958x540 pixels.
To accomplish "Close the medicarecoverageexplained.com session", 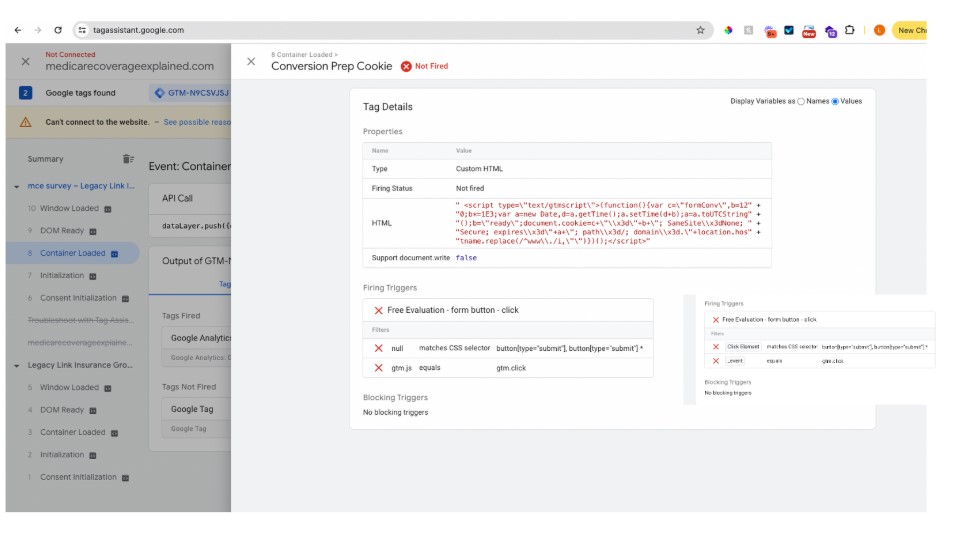I will click(25, 62).
